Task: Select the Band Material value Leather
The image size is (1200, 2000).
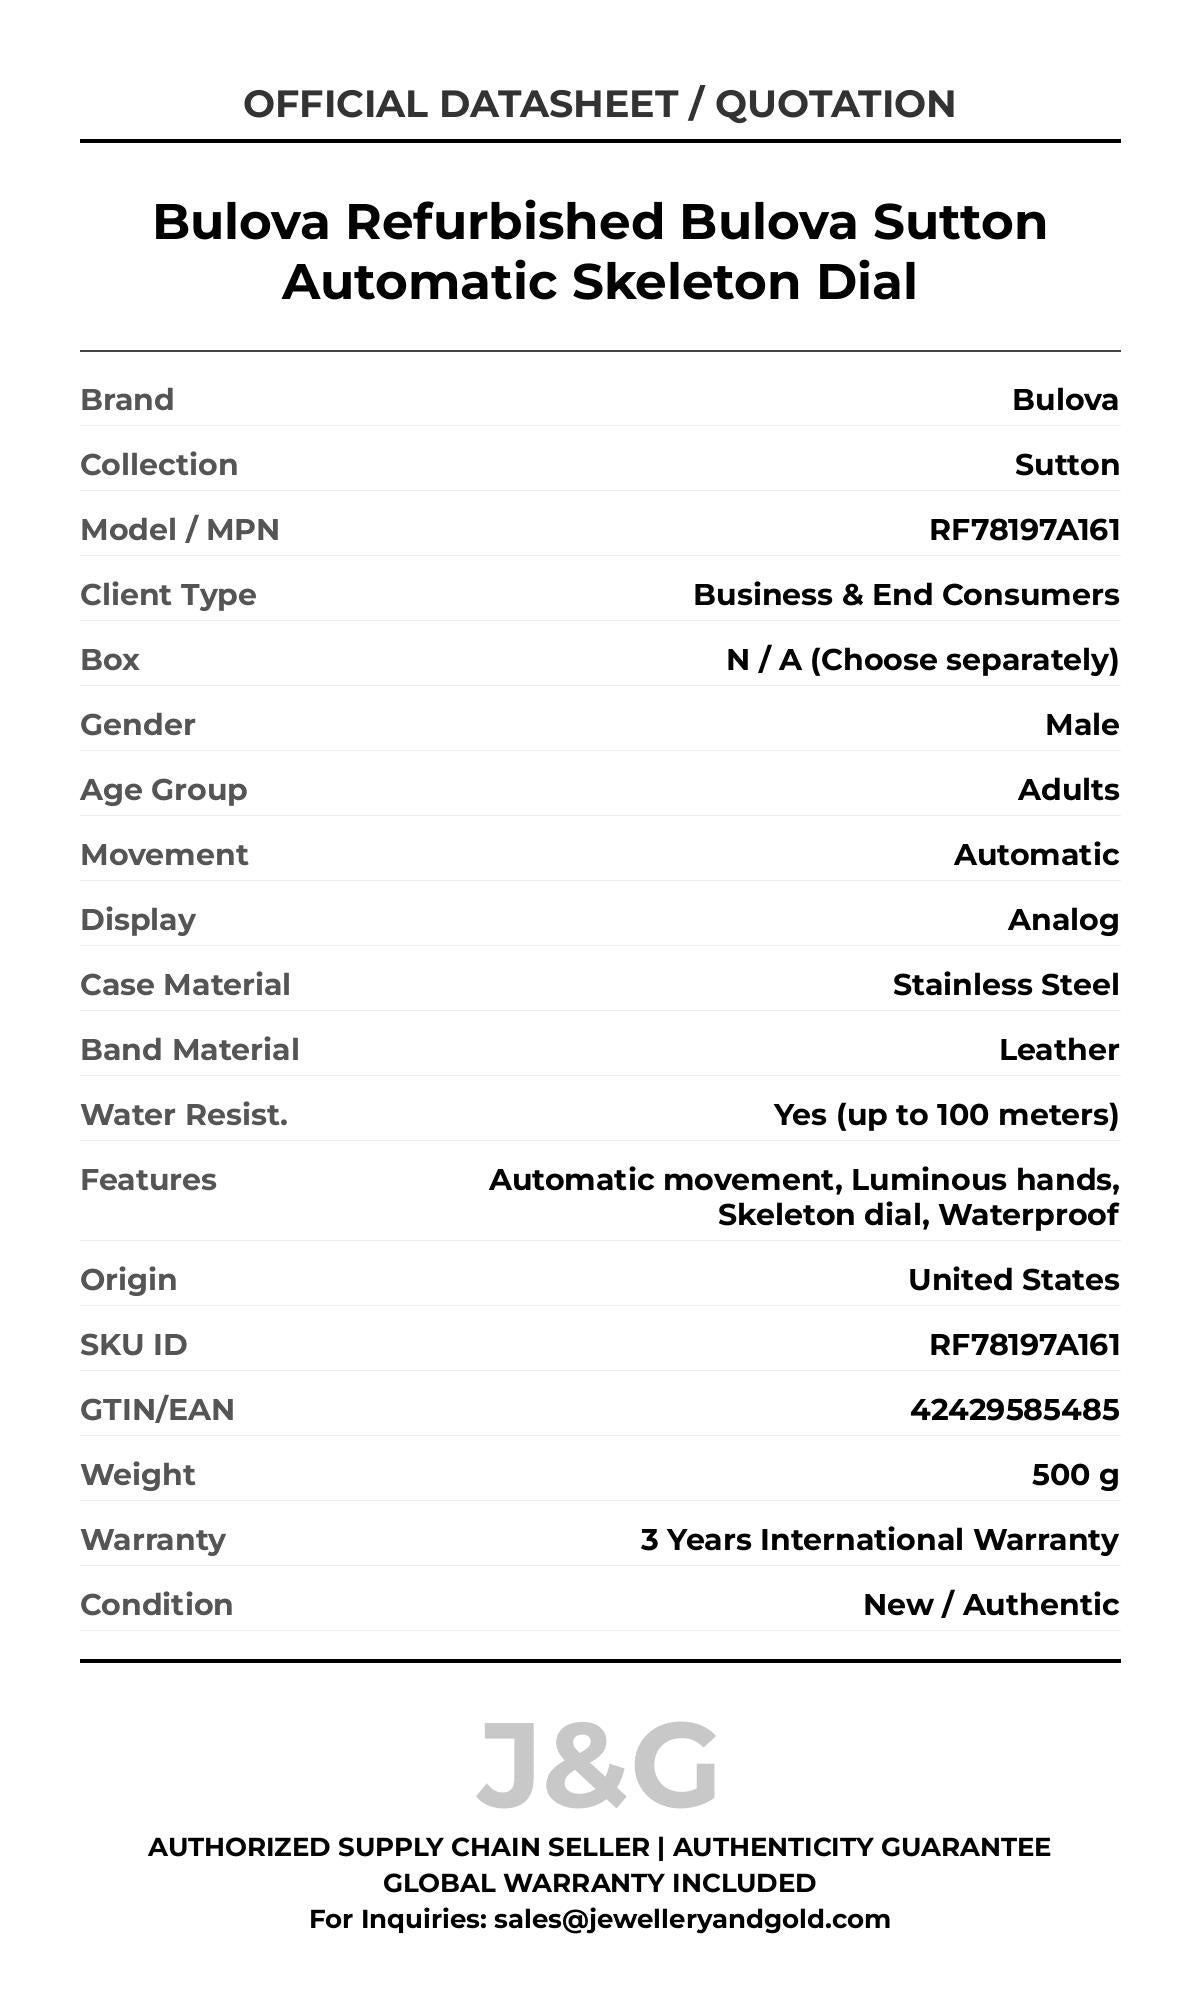Action: [1058, 1049]
